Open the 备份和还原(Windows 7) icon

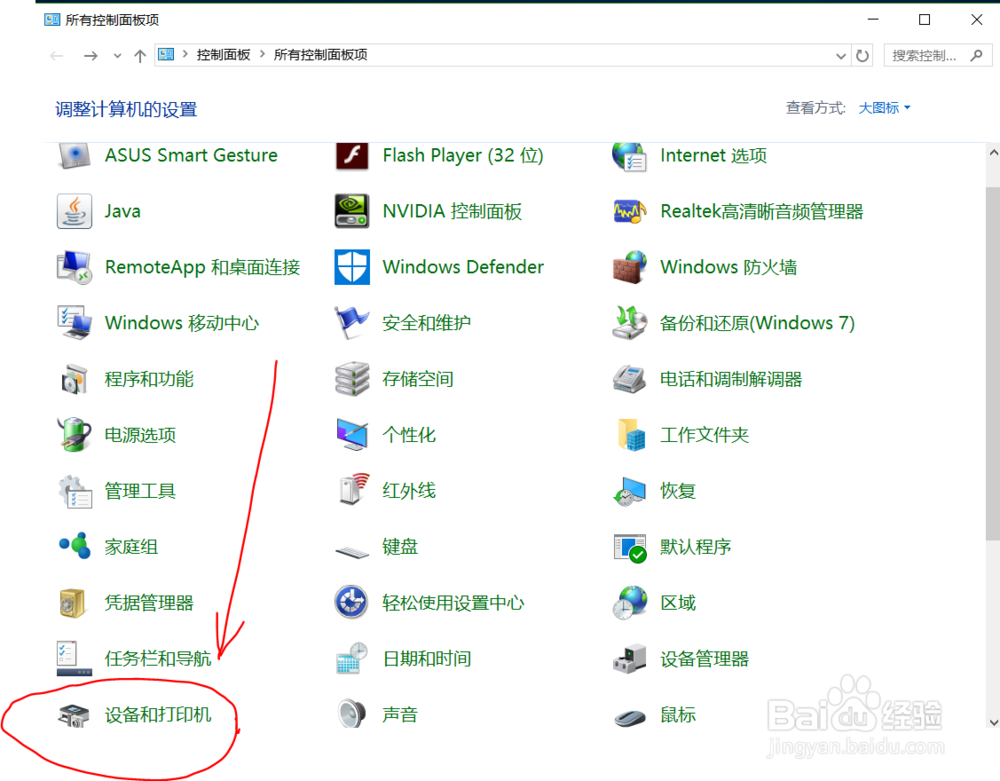pyautogui.click(x=629, y=323)
